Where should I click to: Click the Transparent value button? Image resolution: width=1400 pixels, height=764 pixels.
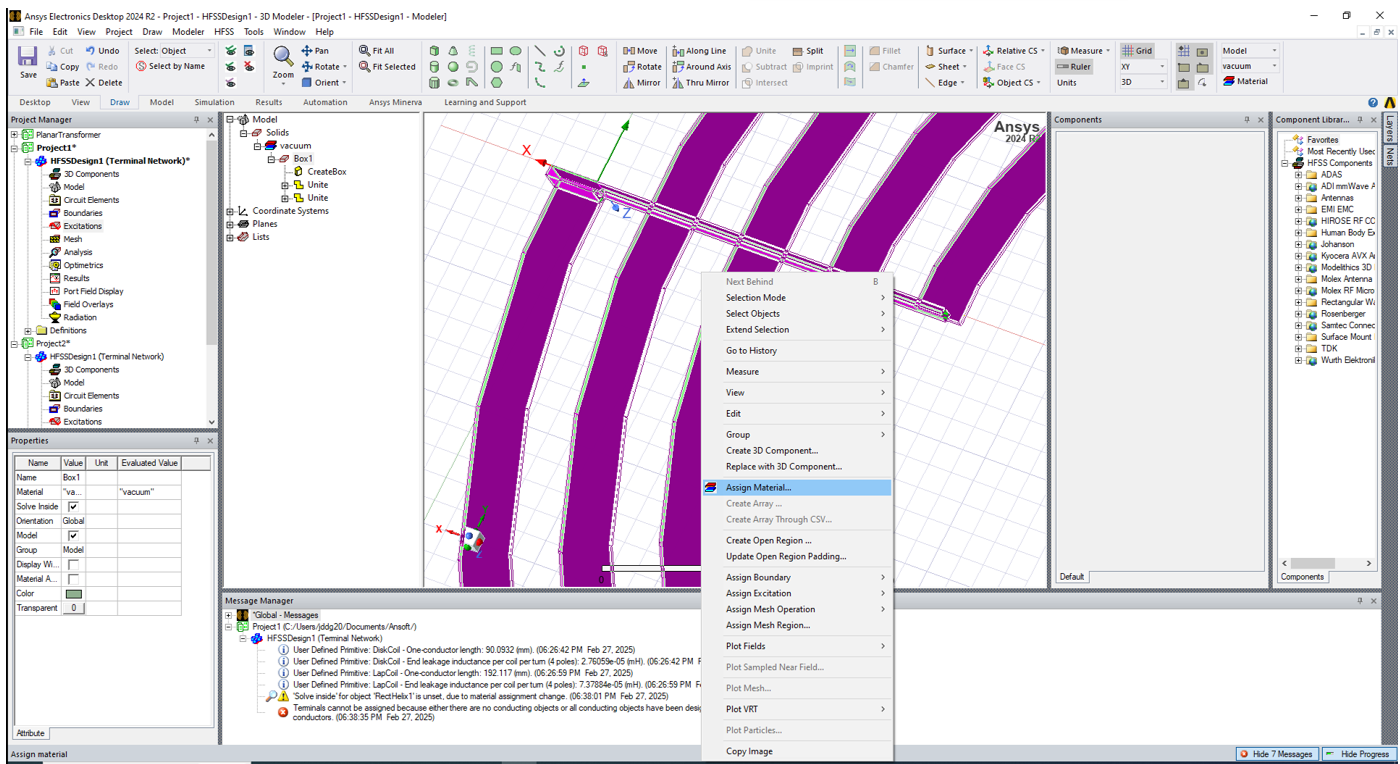(x=75, y=608)
